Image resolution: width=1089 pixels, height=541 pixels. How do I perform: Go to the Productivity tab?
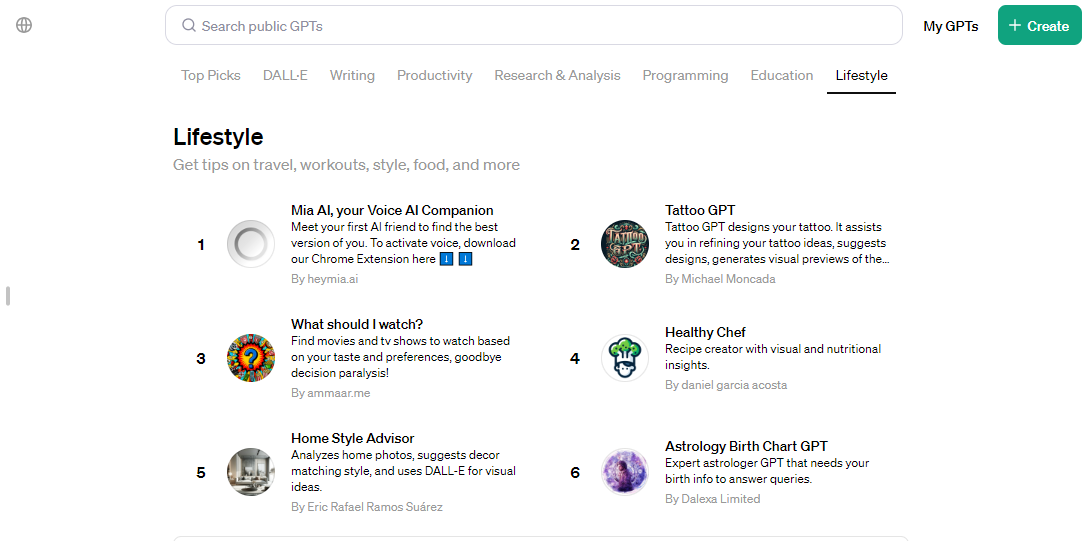434,75
